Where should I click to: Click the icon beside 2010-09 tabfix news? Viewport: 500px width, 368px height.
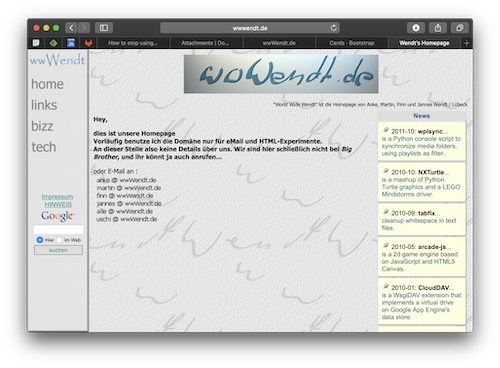click(x=386, y=212)
